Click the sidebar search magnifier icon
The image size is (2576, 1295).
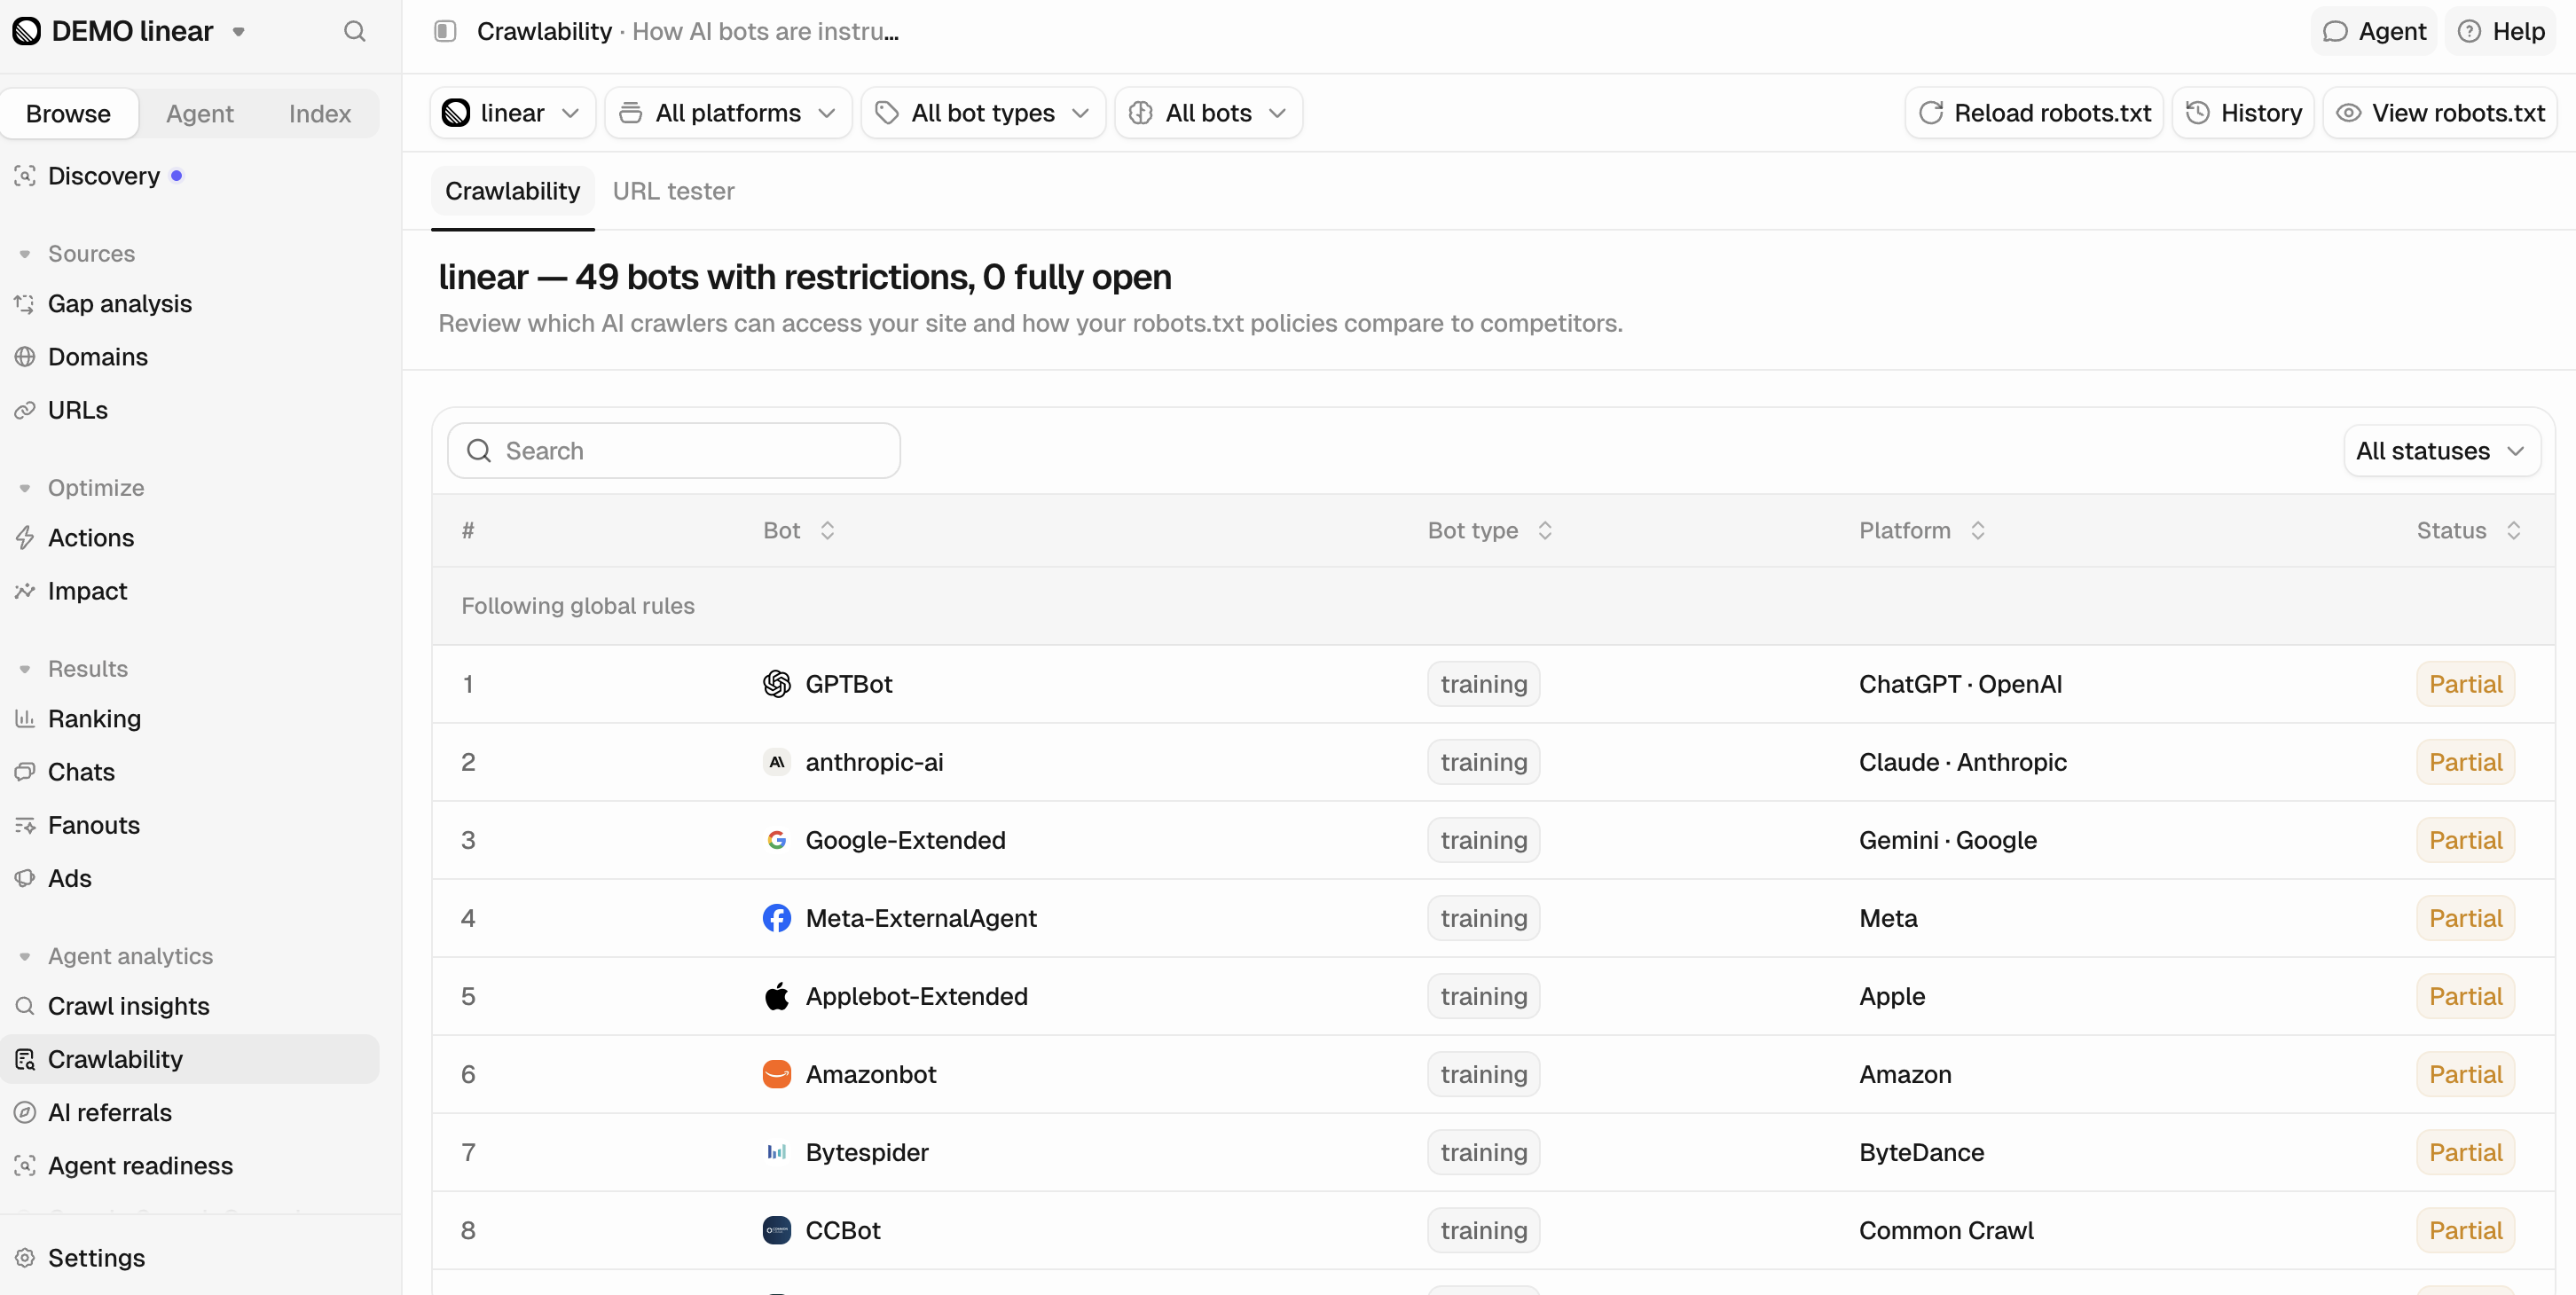click(x=354, y=31)
